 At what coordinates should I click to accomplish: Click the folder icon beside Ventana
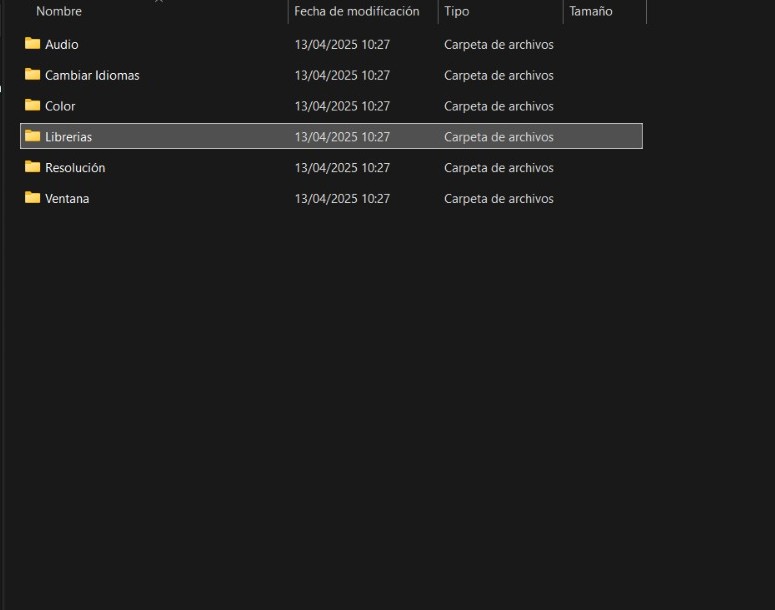32,199
